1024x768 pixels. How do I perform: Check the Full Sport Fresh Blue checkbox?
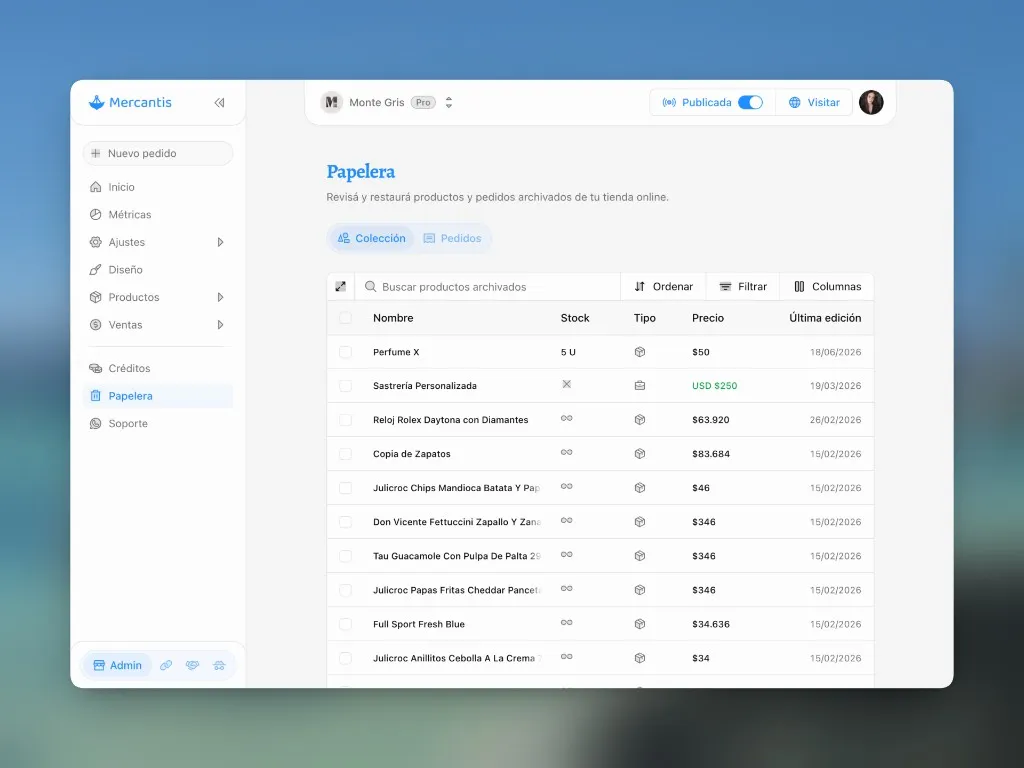tap(345, 624)
